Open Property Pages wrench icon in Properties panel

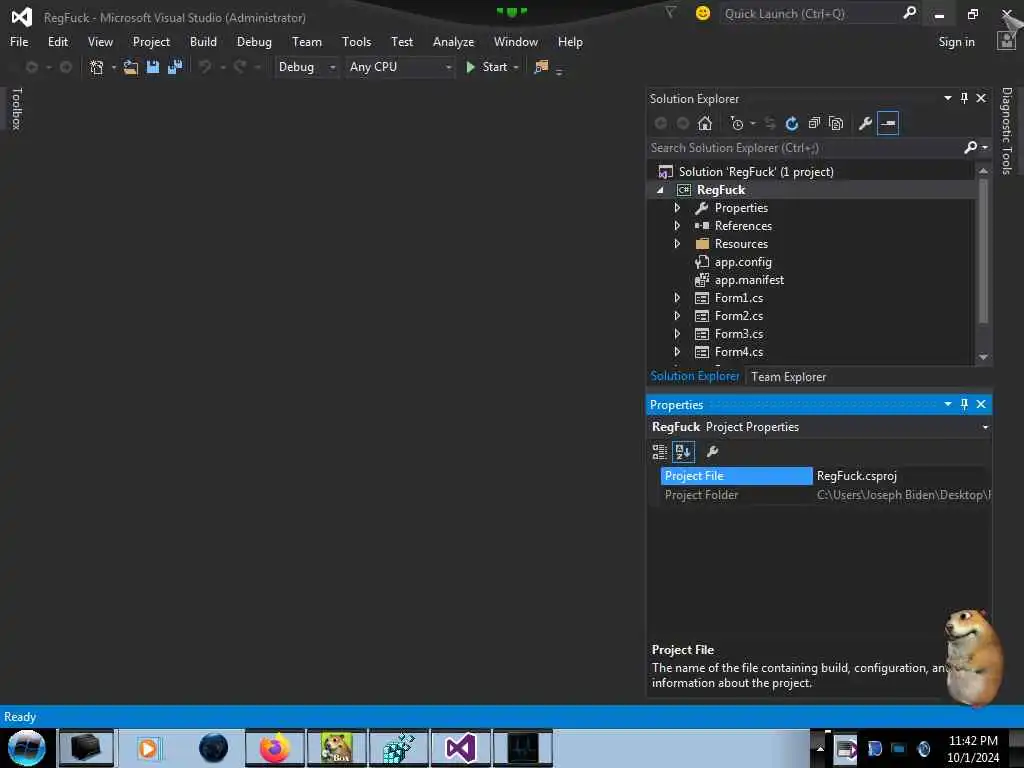click(713, 452)
